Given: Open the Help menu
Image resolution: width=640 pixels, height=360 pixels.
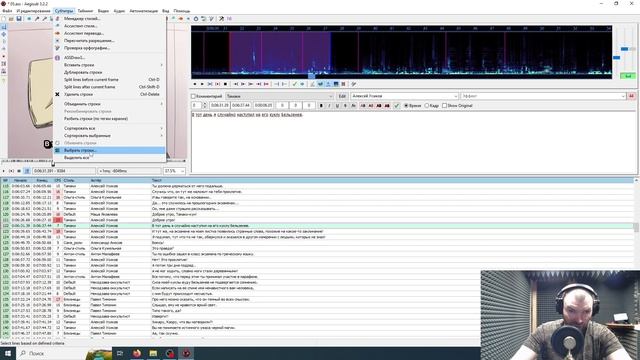Looking at the screenshot, I should coord(182,11).
